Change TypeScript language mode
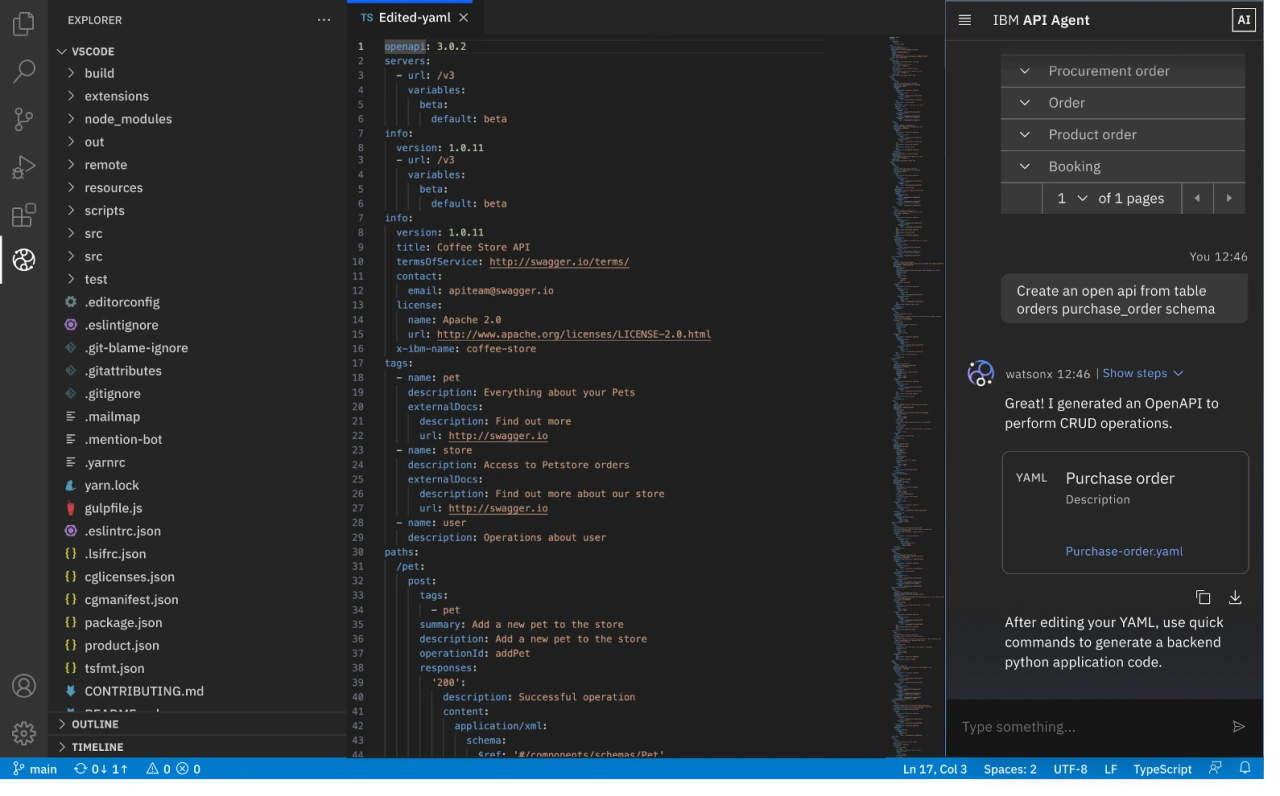 tap(1162, 769)
